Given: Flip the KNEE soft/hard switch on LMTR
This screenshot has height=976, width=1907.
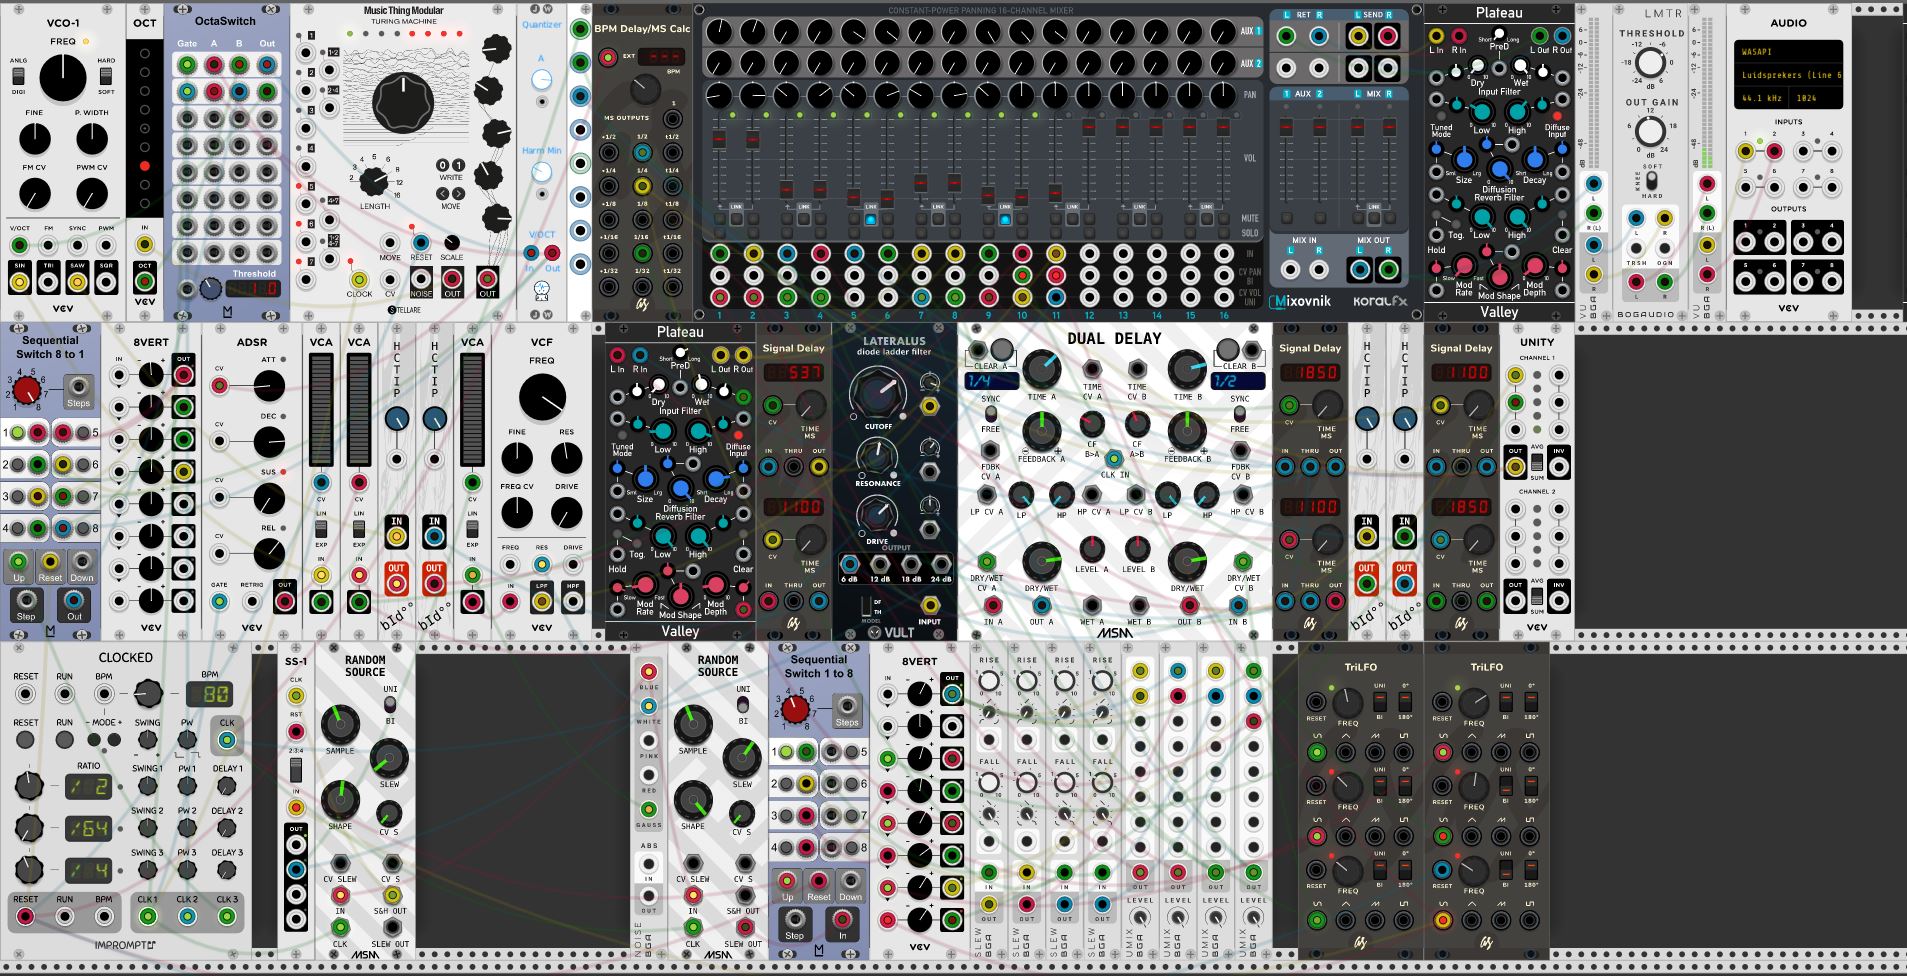Looking at the screenshot, I should pyautogui.click(x=1652, y=180).
